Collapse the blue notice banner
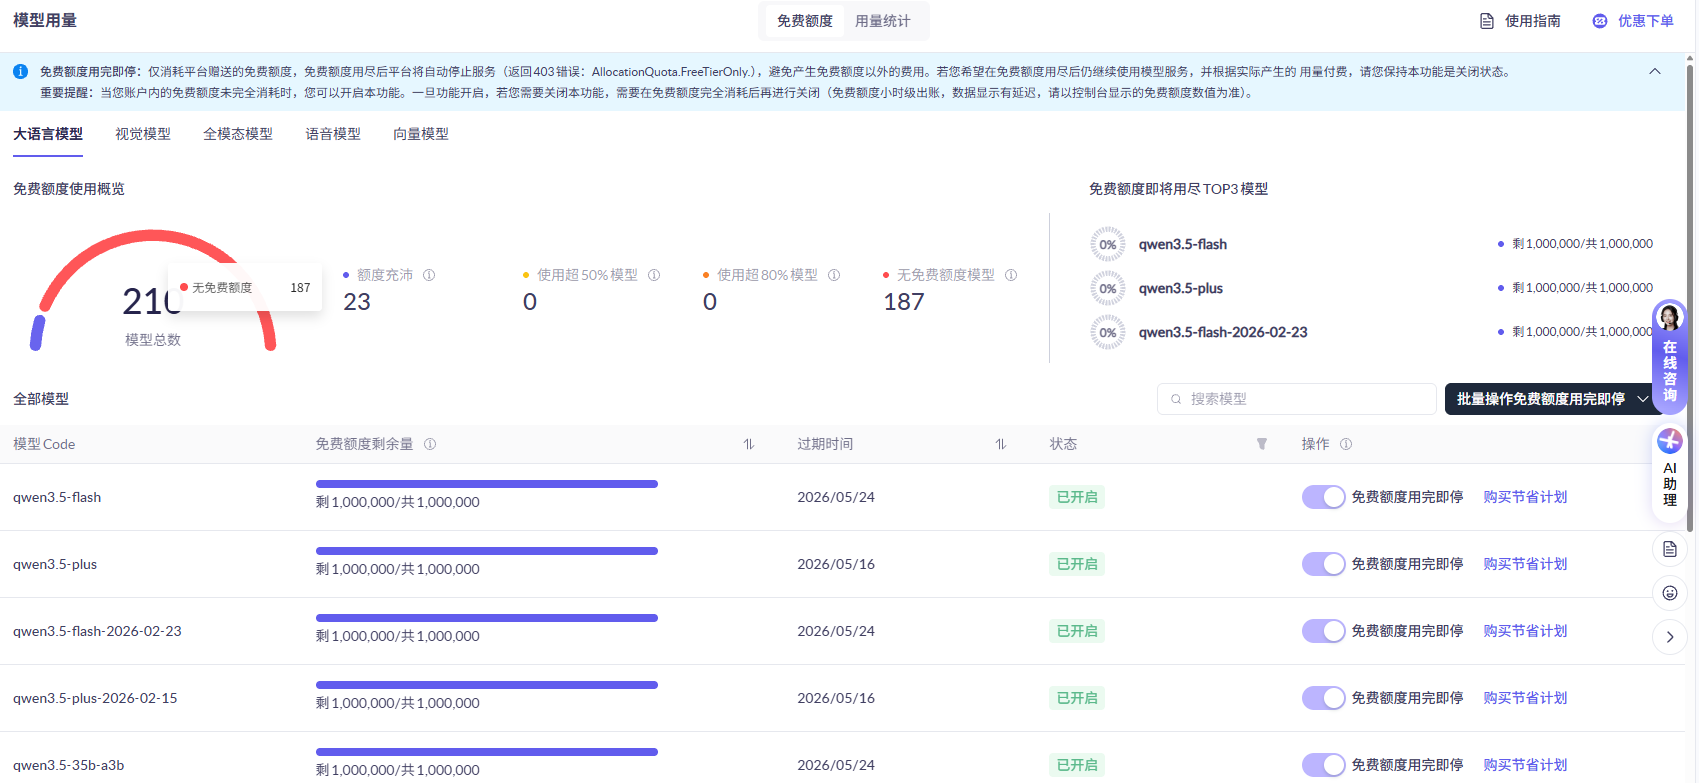Image resolution: width=1699 pixels, height=783 pixels. coord(1655,72)
